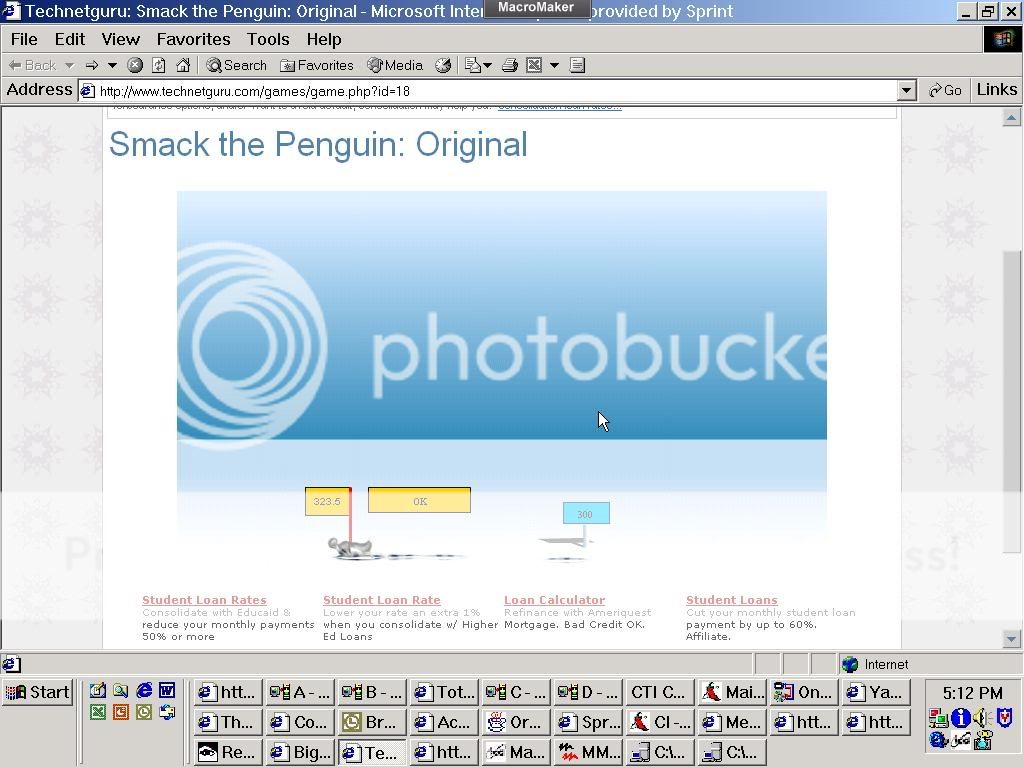The width and height of the screenshot is (1024, 768).
Task: Click the Mail toolbar icon
Action: [473, 65]
